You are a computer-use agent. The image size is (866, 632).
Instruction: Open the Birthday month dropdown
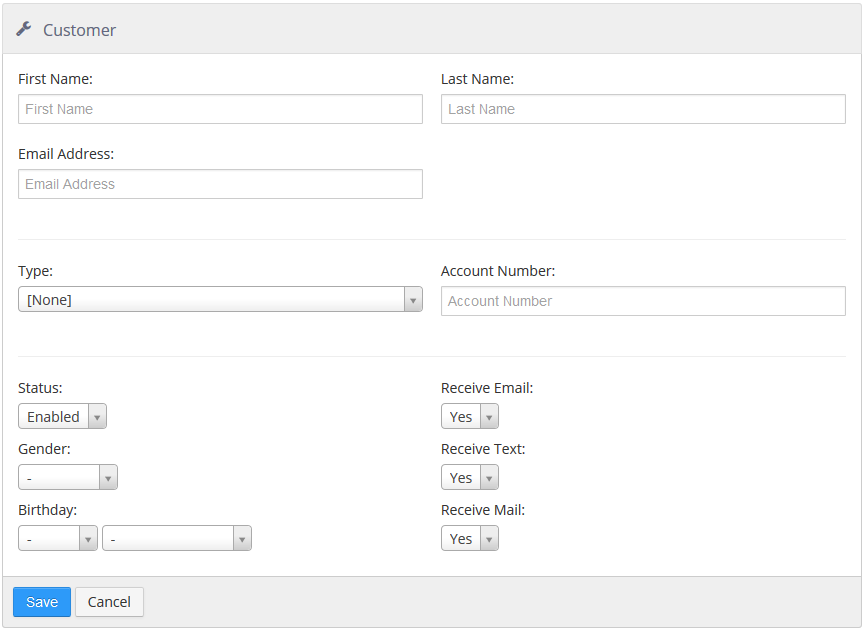[58, 539]
